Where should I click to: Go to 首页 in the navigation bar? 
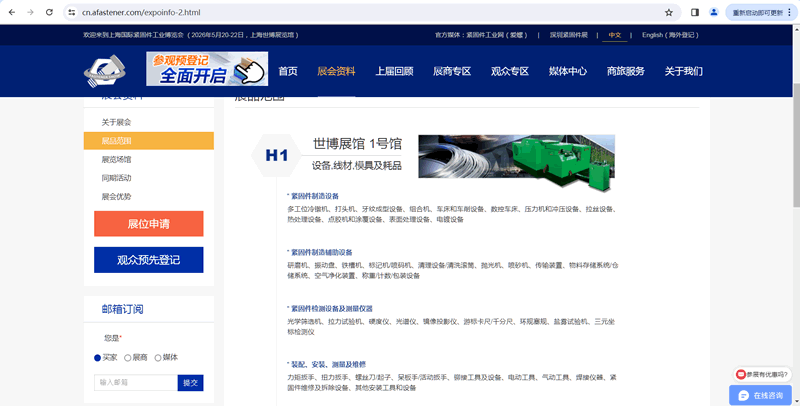point(288,71)
